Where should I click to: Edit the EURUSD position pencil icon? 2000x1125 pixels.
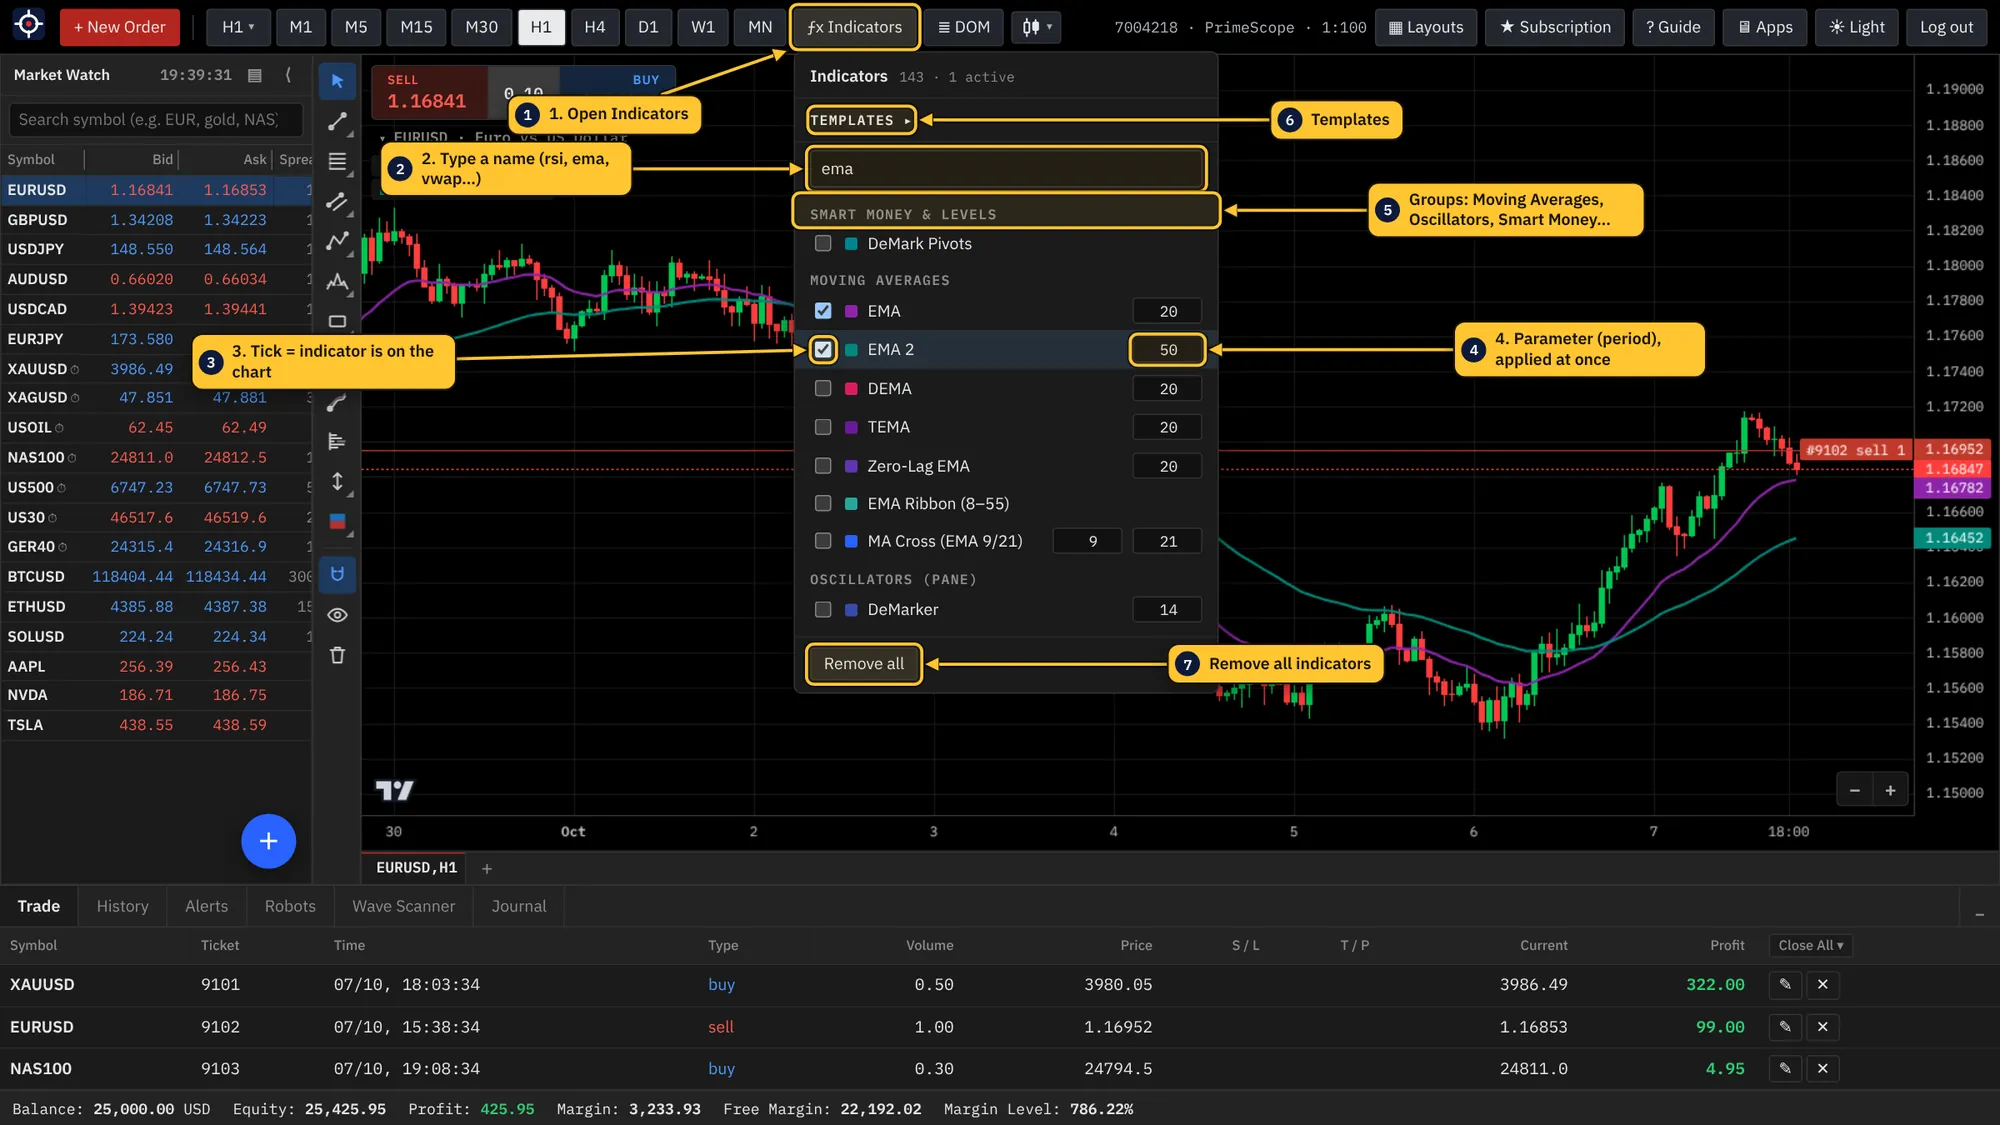1785,1027
